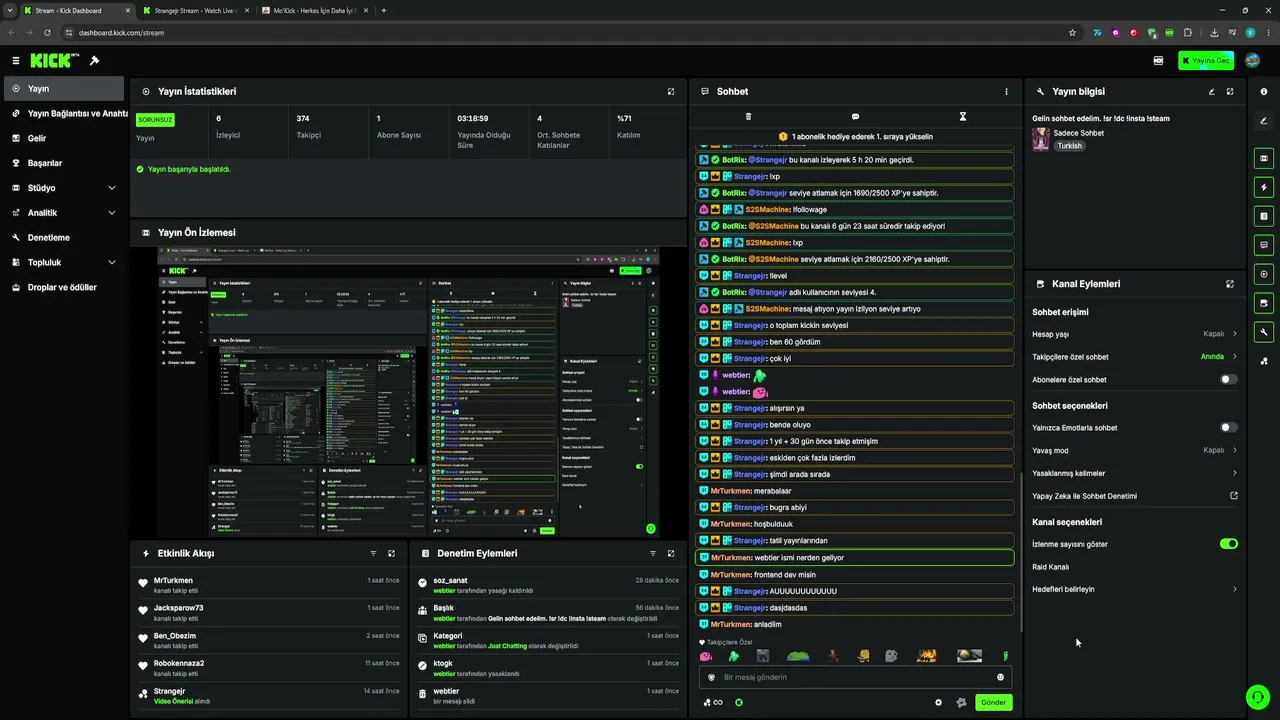Click the Sadece Sohbet category thumbnail
The height and width of the screenshot is (720, 1280).
pos(1041,139)
